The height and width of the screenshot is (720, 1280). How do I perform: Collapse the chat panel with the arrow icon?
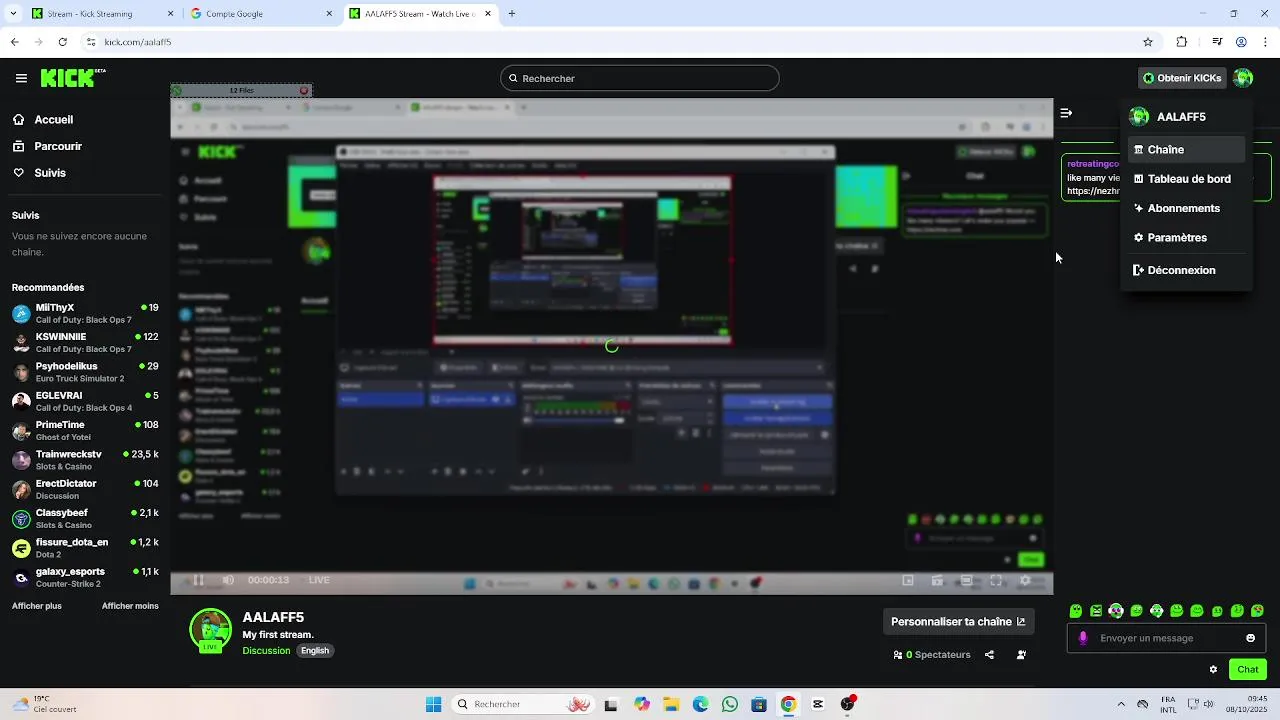[1066, 113]
